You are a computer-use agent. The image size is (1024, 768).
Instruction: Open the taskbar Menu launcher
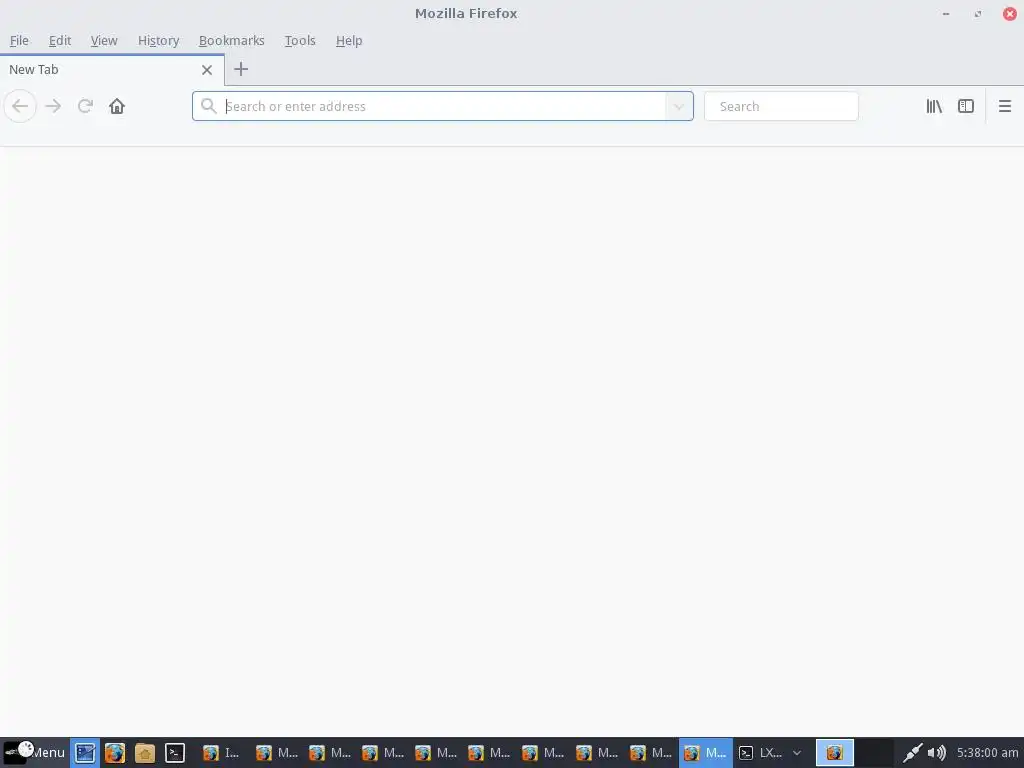coord(34,753)
